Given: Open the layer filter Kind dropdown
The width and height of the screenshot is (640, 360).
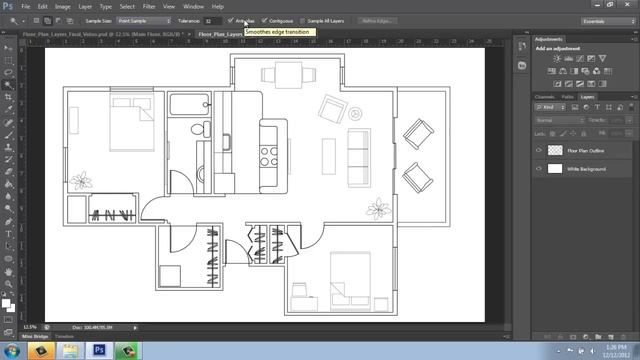Looking at the screenshot, I should point(550,107).
